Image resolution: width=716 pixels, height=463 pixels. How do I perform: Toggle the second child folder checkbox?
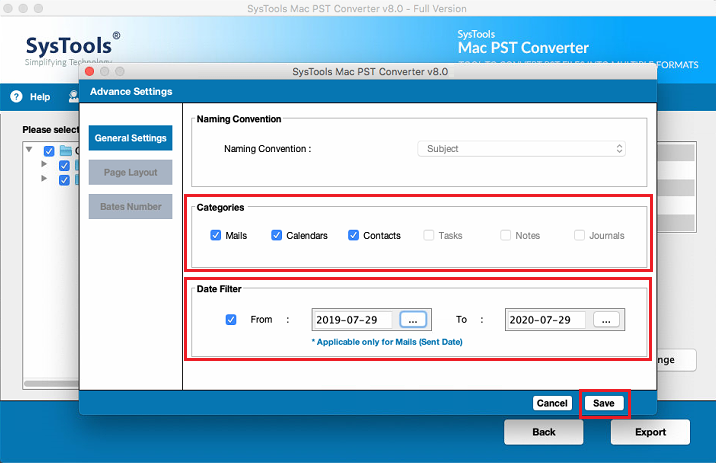point(64,180)
